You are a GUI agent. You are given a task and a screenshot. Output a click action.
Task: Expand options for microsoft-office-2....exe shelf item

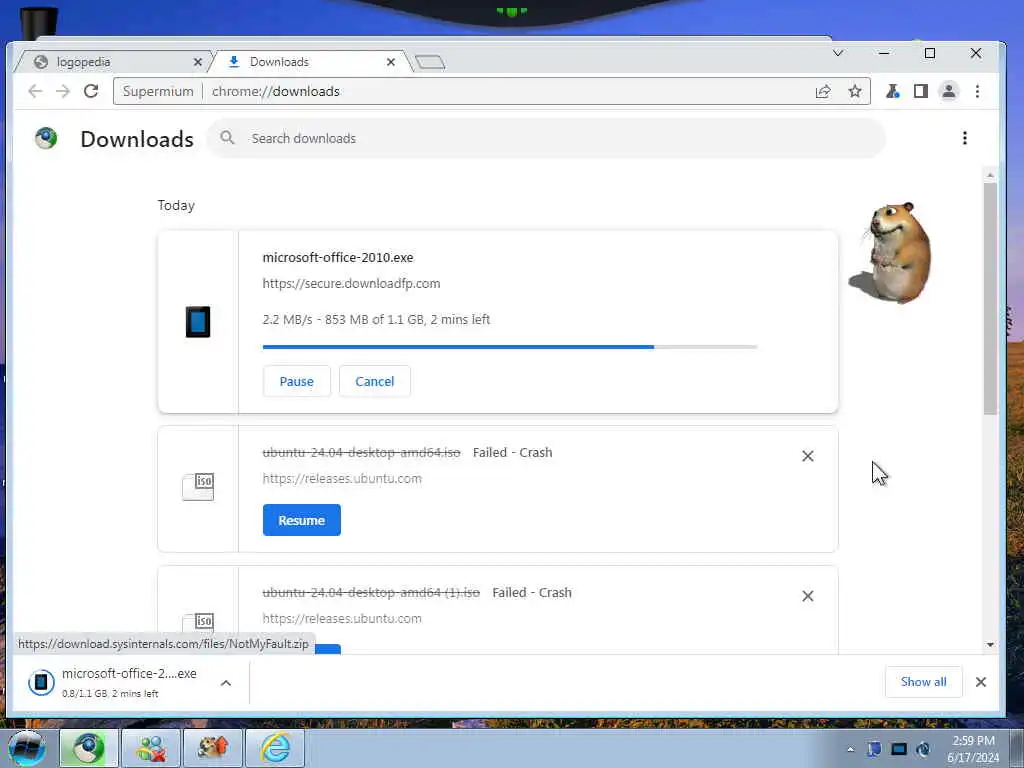click(226, 683)
